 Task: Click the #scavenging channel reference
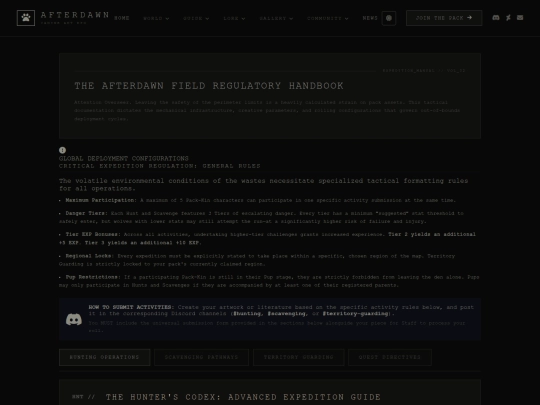[287, 314]
